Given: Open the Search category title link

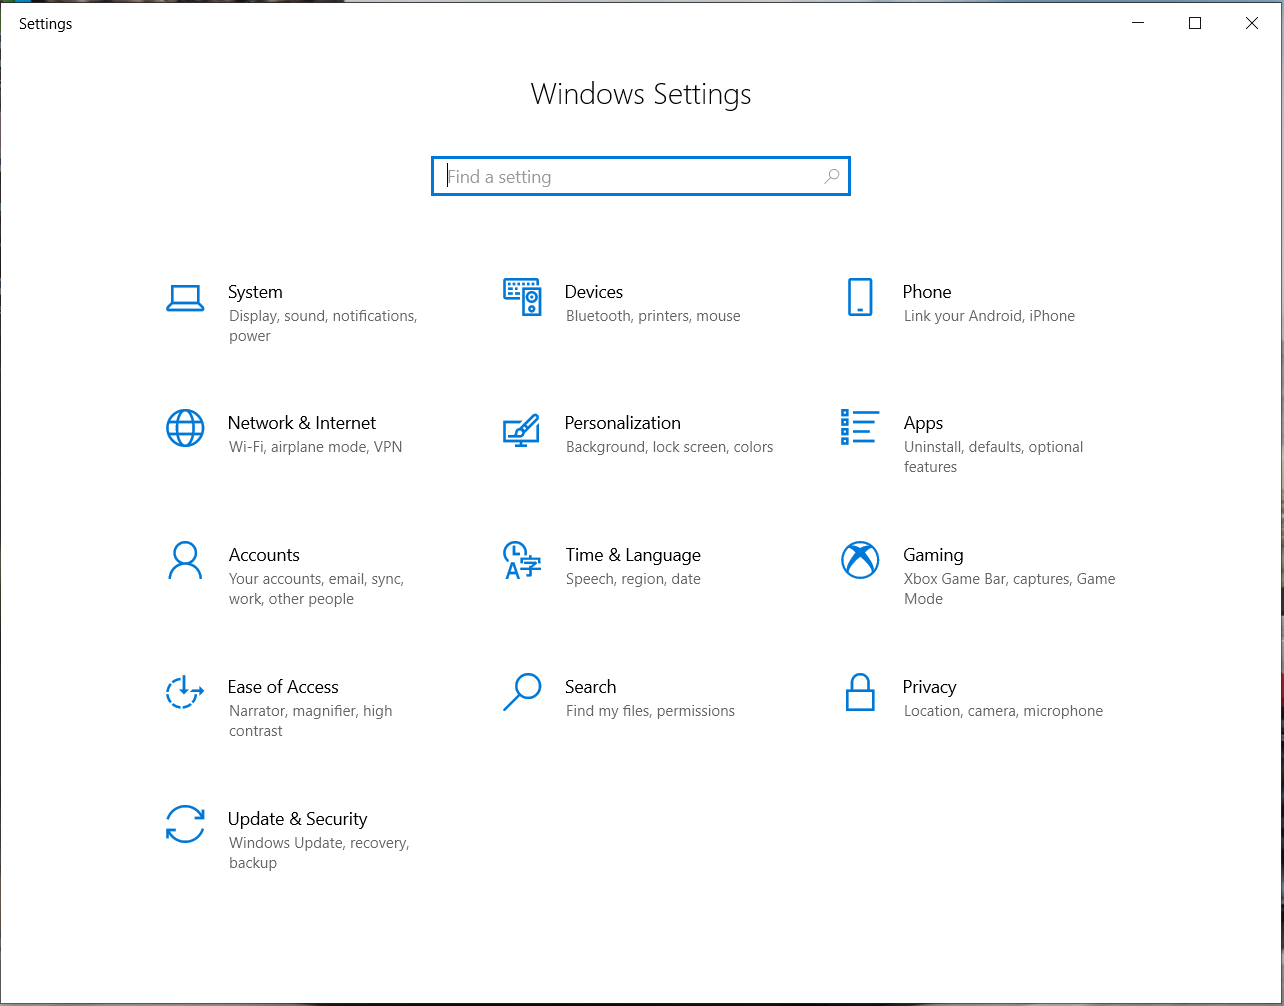Looking at the screenshot, I should coord(590,687).
